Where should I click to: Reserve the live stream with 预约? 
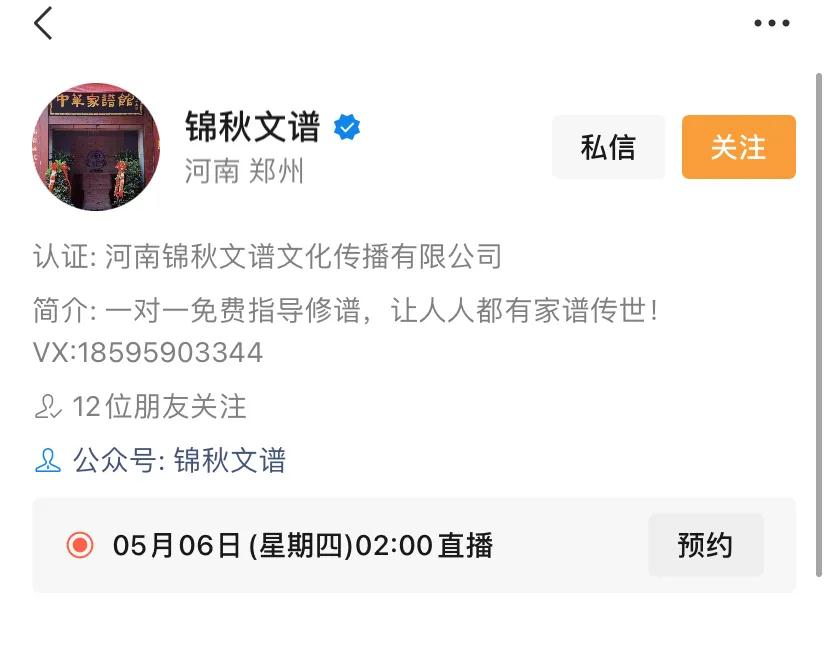[x=705, y=545]
